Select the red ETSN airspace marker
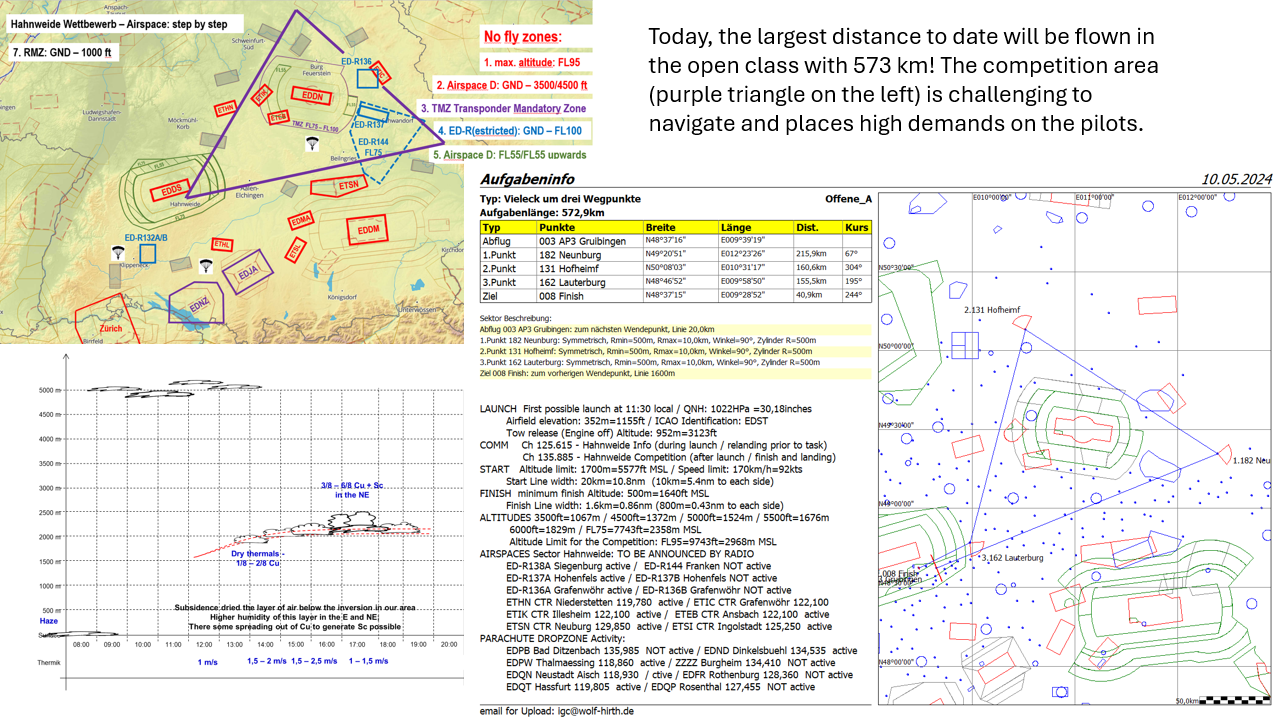This screenshot has height=717, width=1276. click(348, 185)
